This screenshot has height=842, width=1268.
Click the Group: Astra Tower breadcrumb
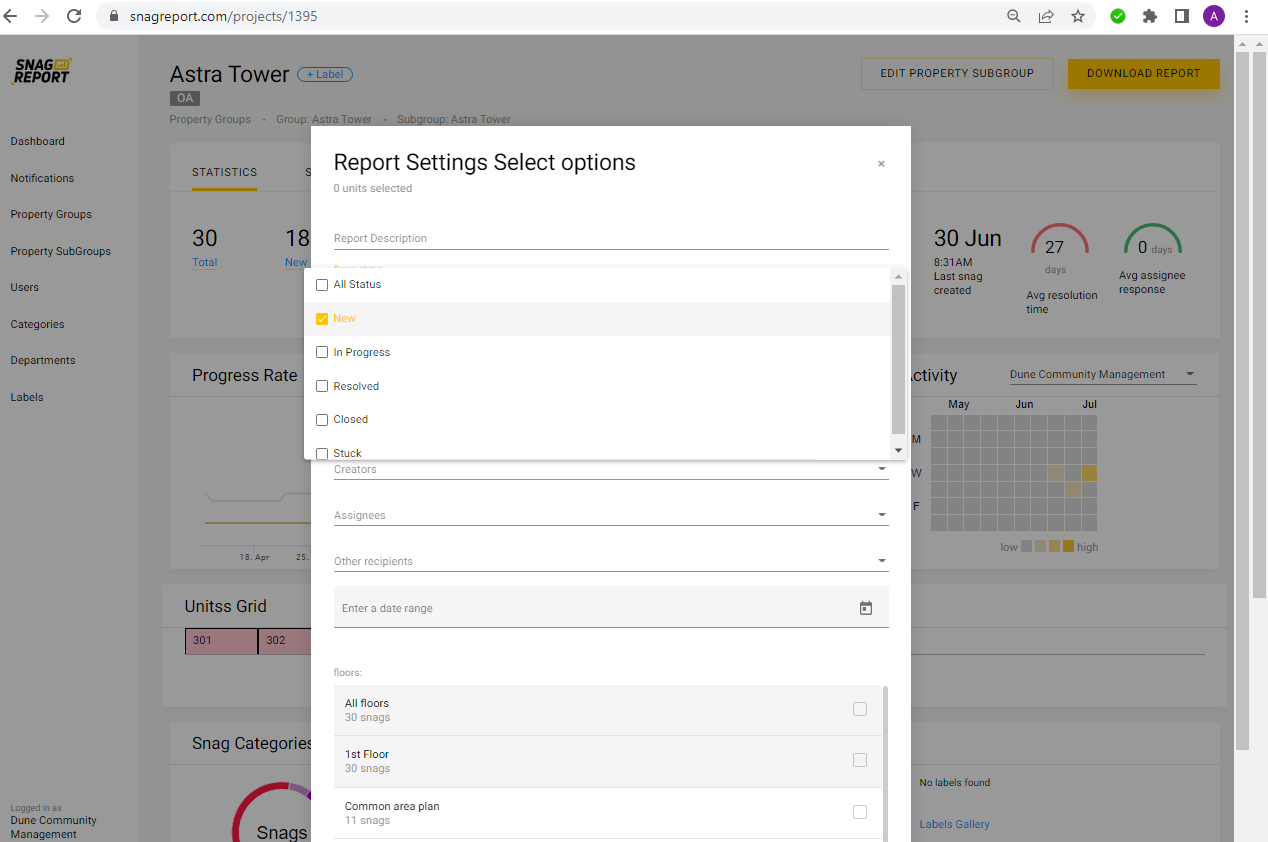point(324,119)
